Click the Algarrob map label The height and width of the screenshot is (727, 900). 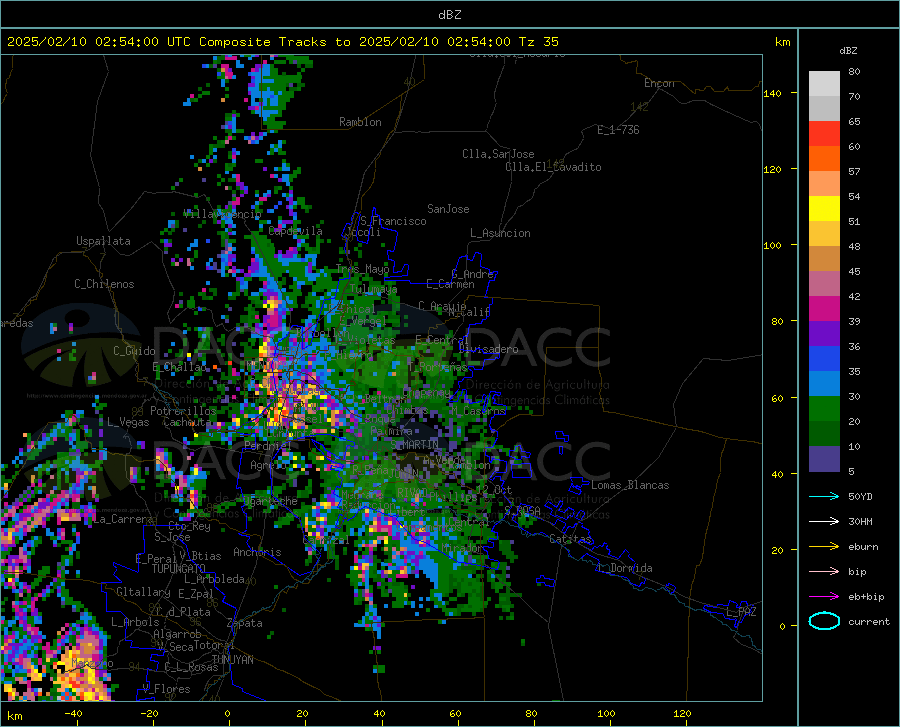coord(177,634)
